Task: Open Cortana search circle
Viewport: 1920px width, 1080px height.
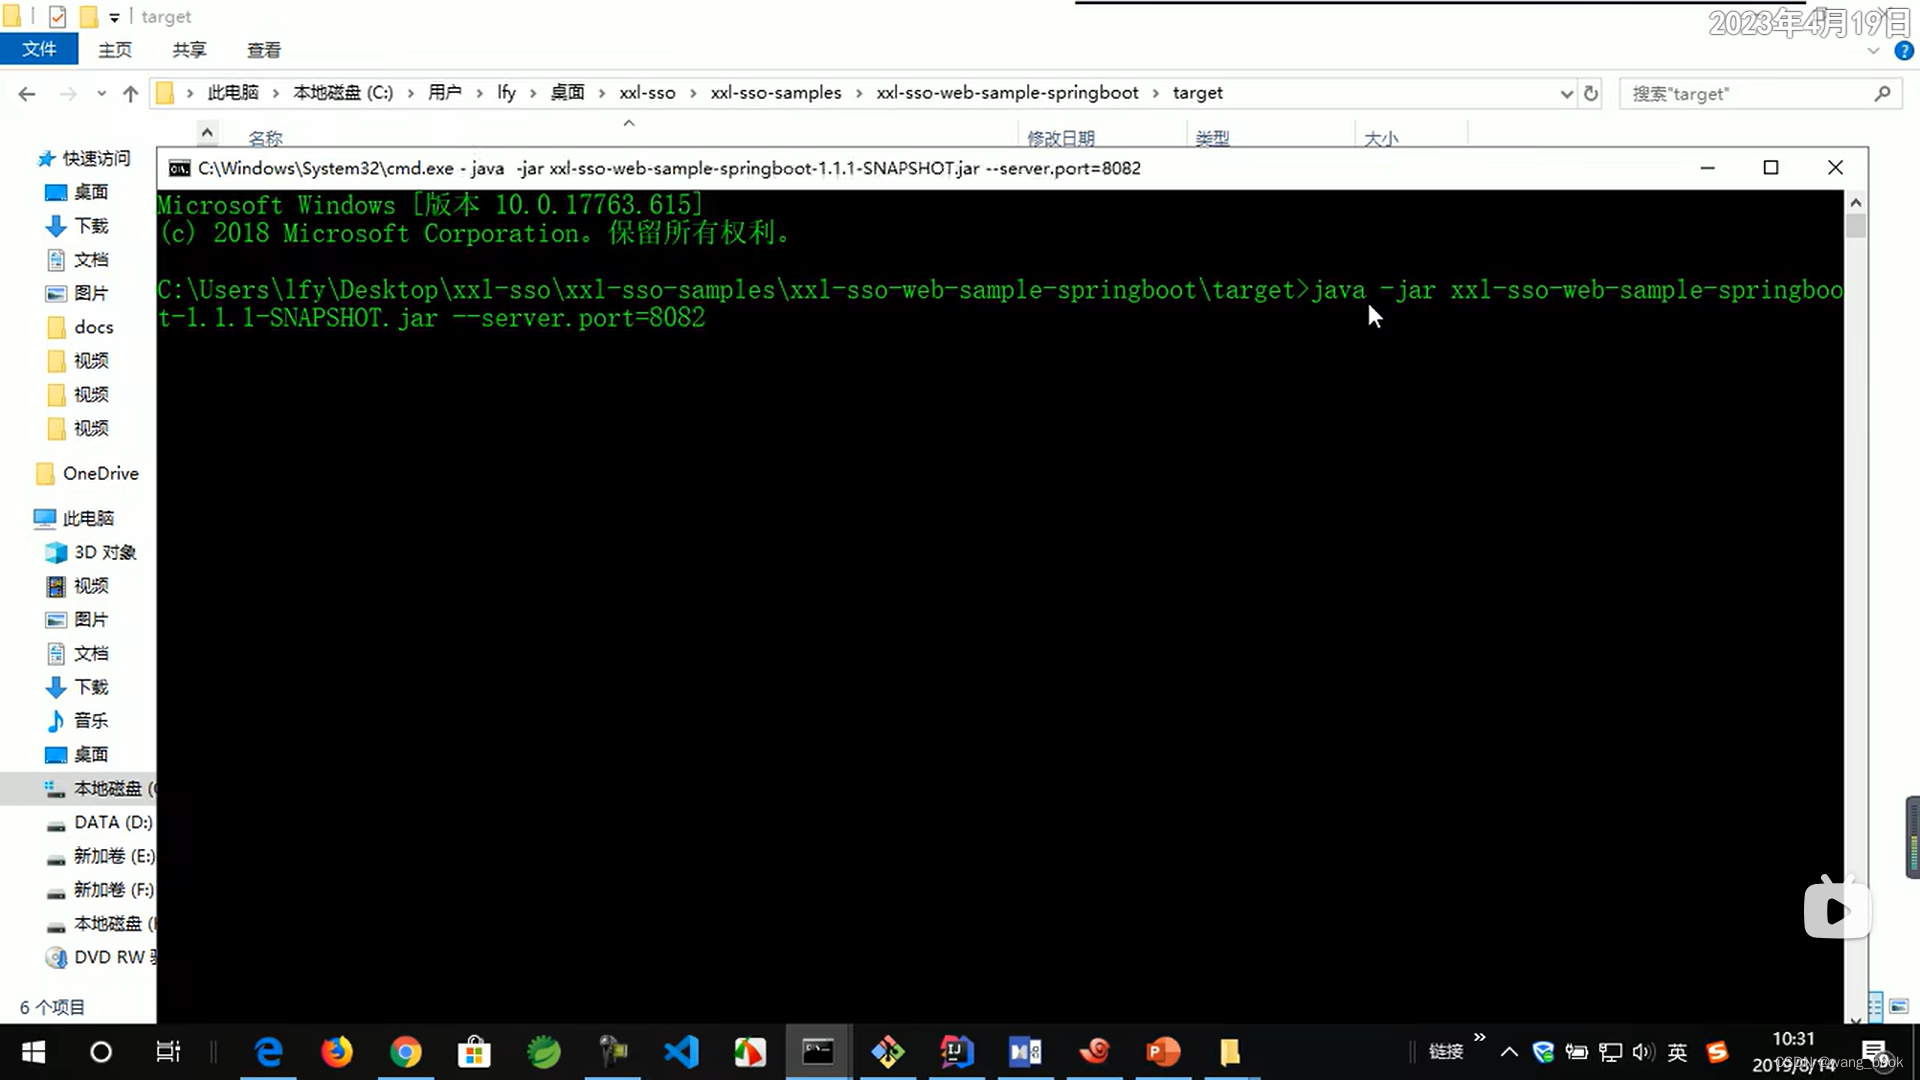Action: coord(101,1052)
